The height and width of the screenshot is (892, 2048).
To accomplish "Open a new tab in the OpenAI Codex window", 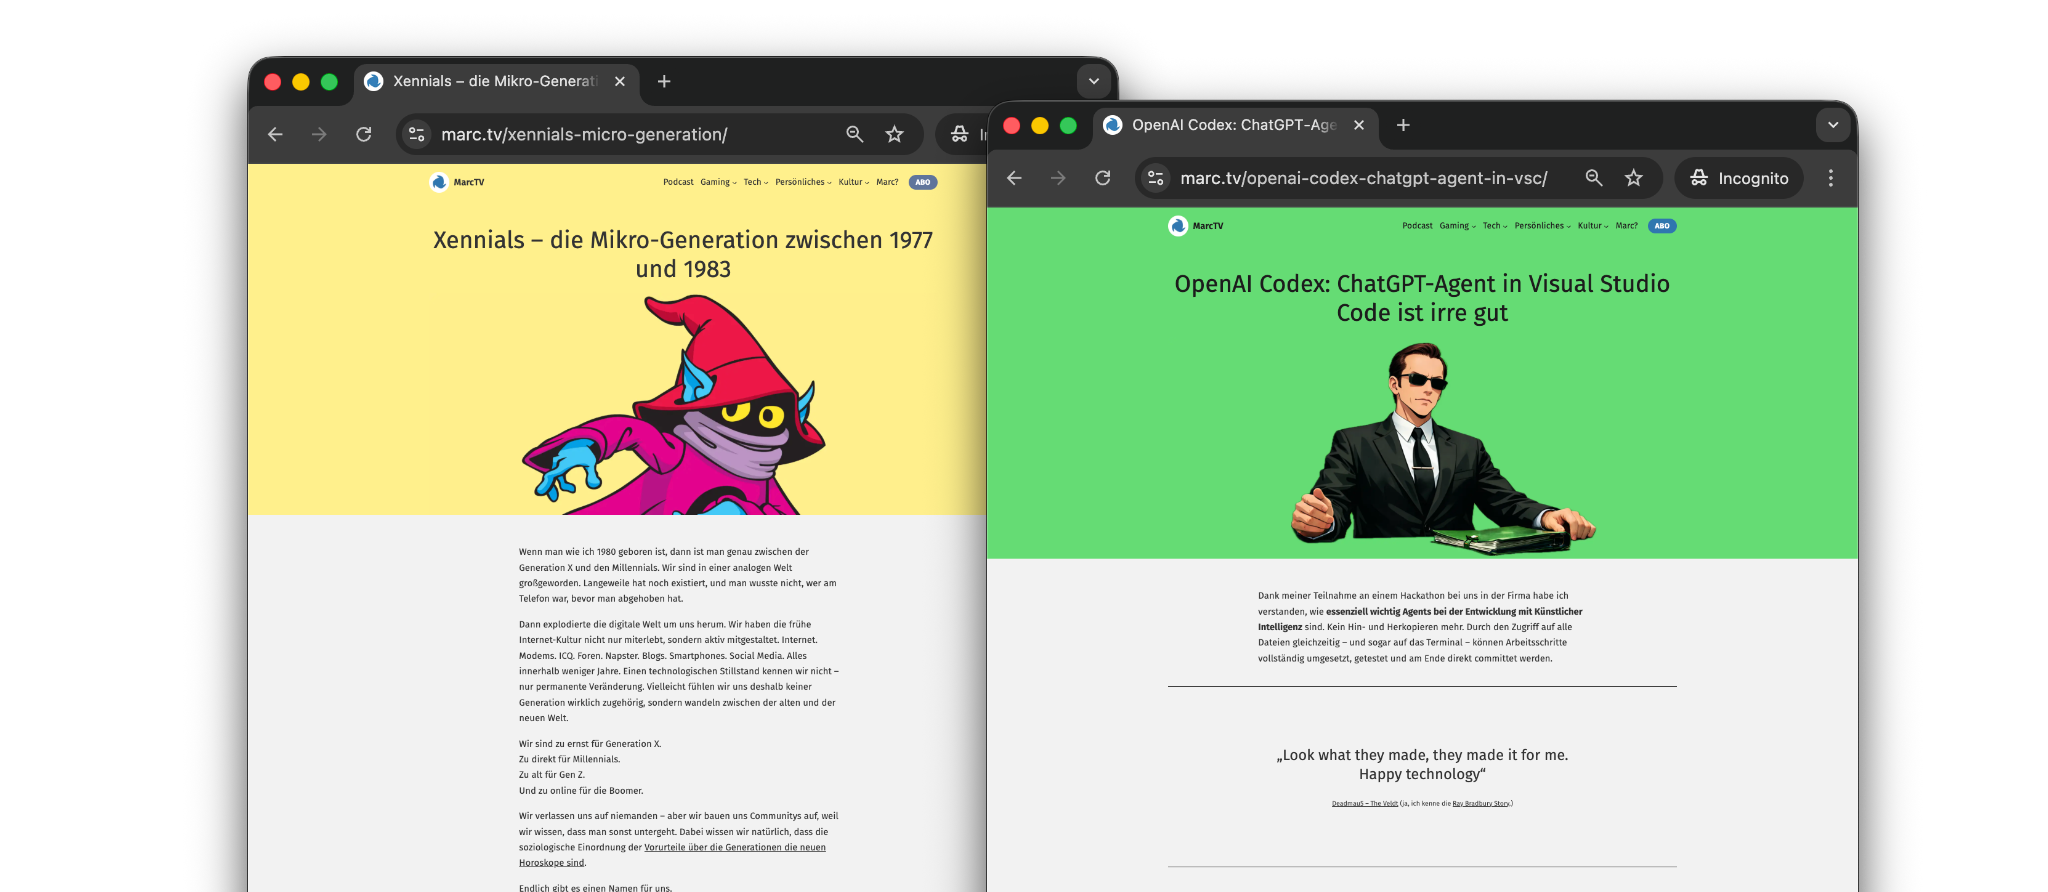I will click(1403, 125).
